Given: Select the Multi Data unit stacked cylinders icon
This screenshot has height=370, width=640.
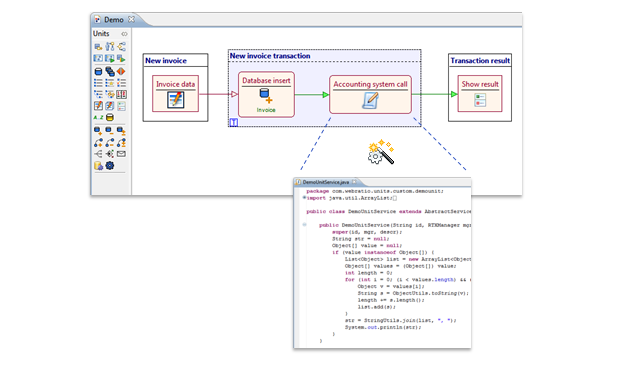Looking at the screenshot, I should pos(110,71).
